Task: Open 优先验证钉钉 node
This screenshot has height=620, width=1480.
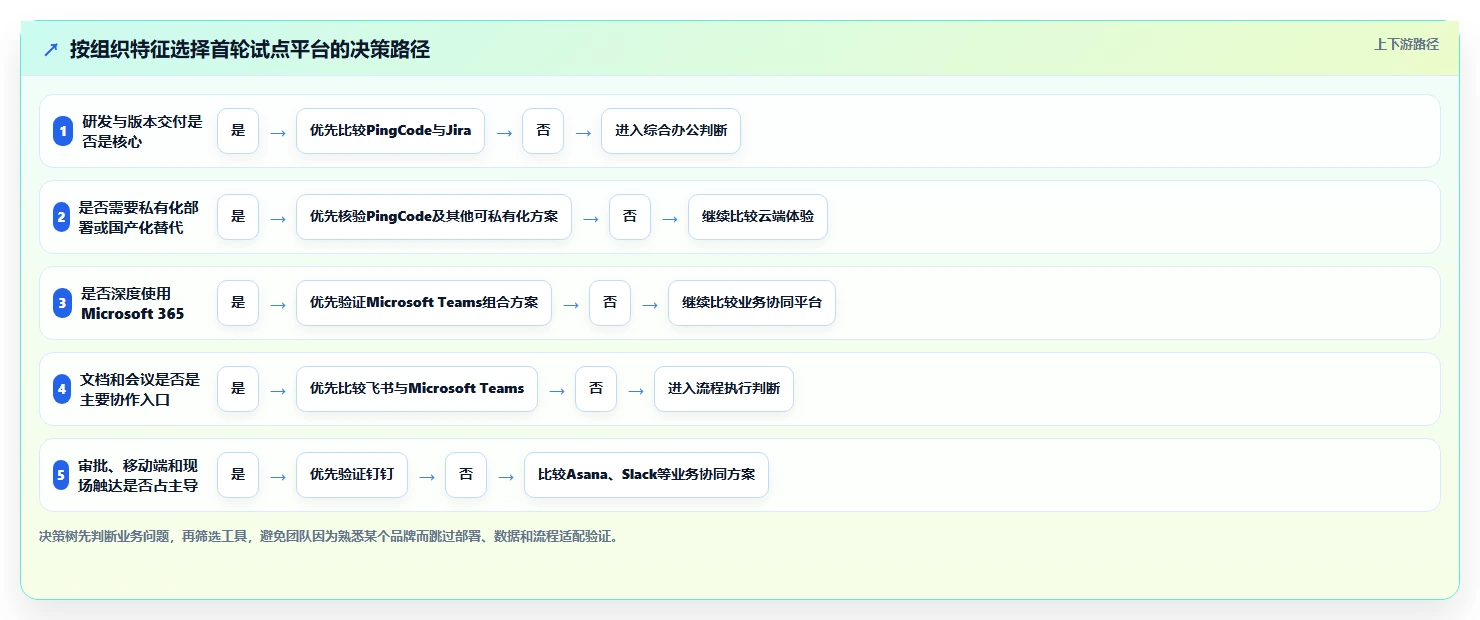Action: tap(352, 475)
